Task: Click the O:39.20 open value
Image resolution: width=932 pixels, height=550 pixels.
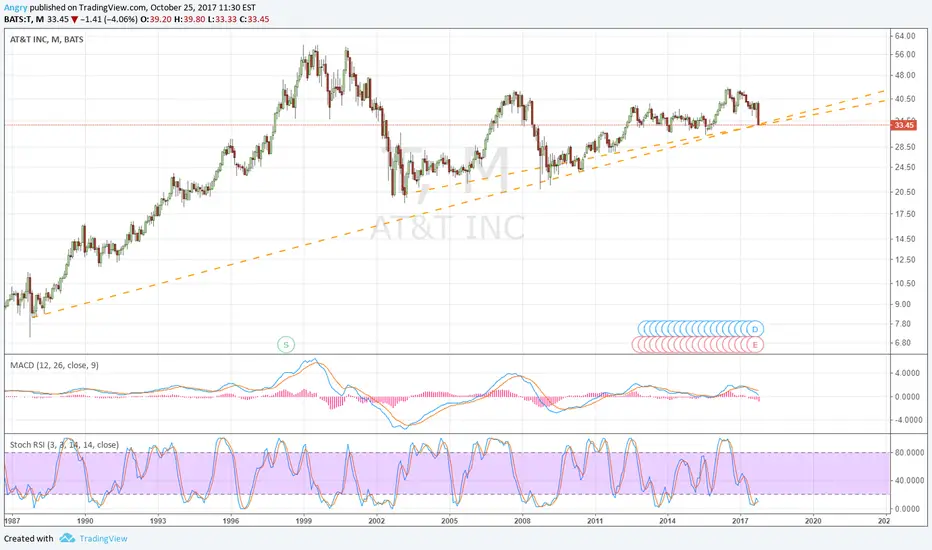Action: (156, 19)
